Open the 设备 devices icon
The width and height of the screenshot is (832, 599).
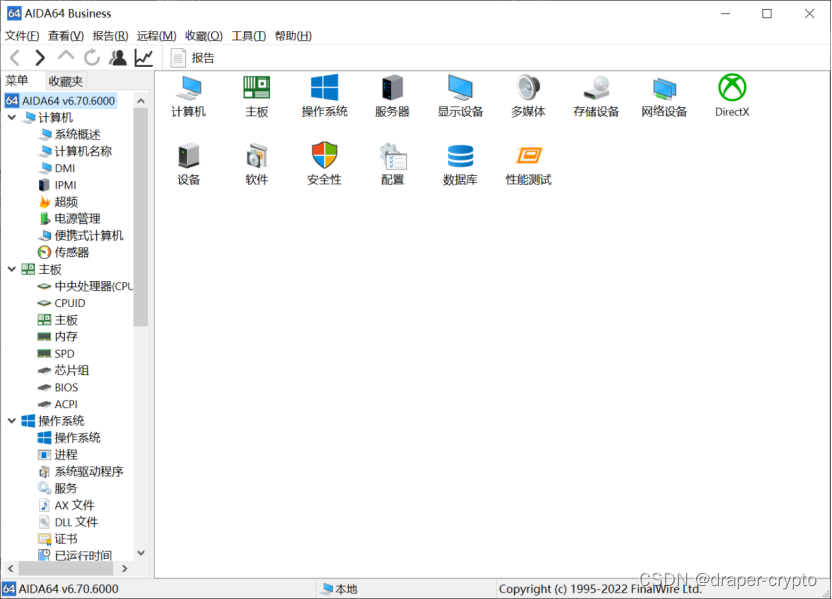188,164
